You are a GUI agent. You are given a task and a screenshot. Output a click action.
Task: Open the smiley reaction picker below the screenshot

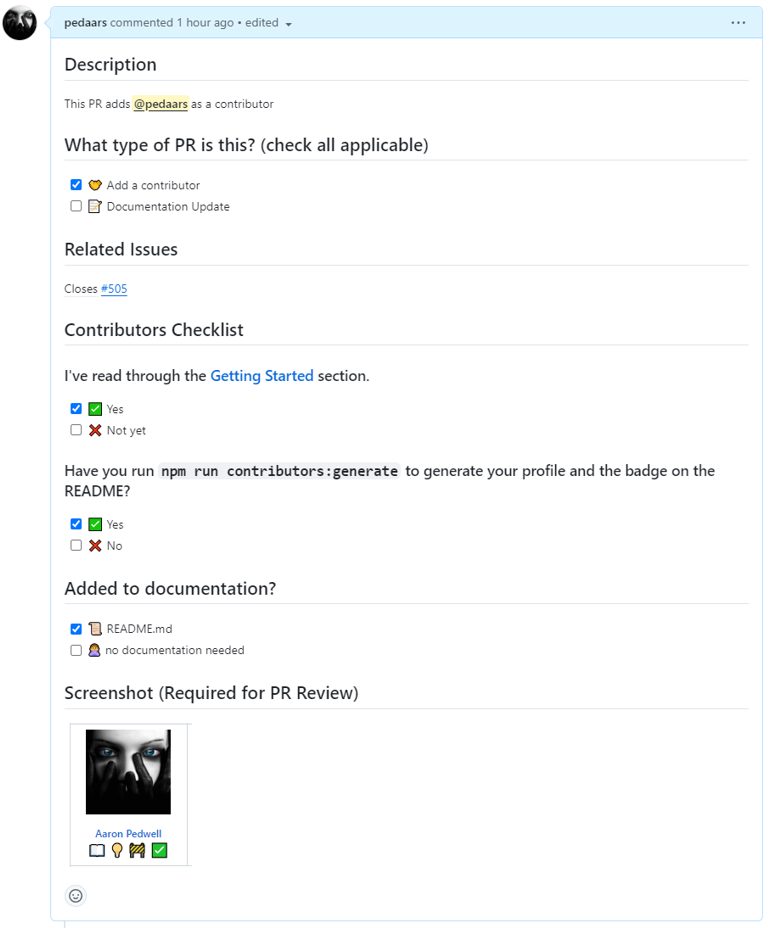[75, 895]
